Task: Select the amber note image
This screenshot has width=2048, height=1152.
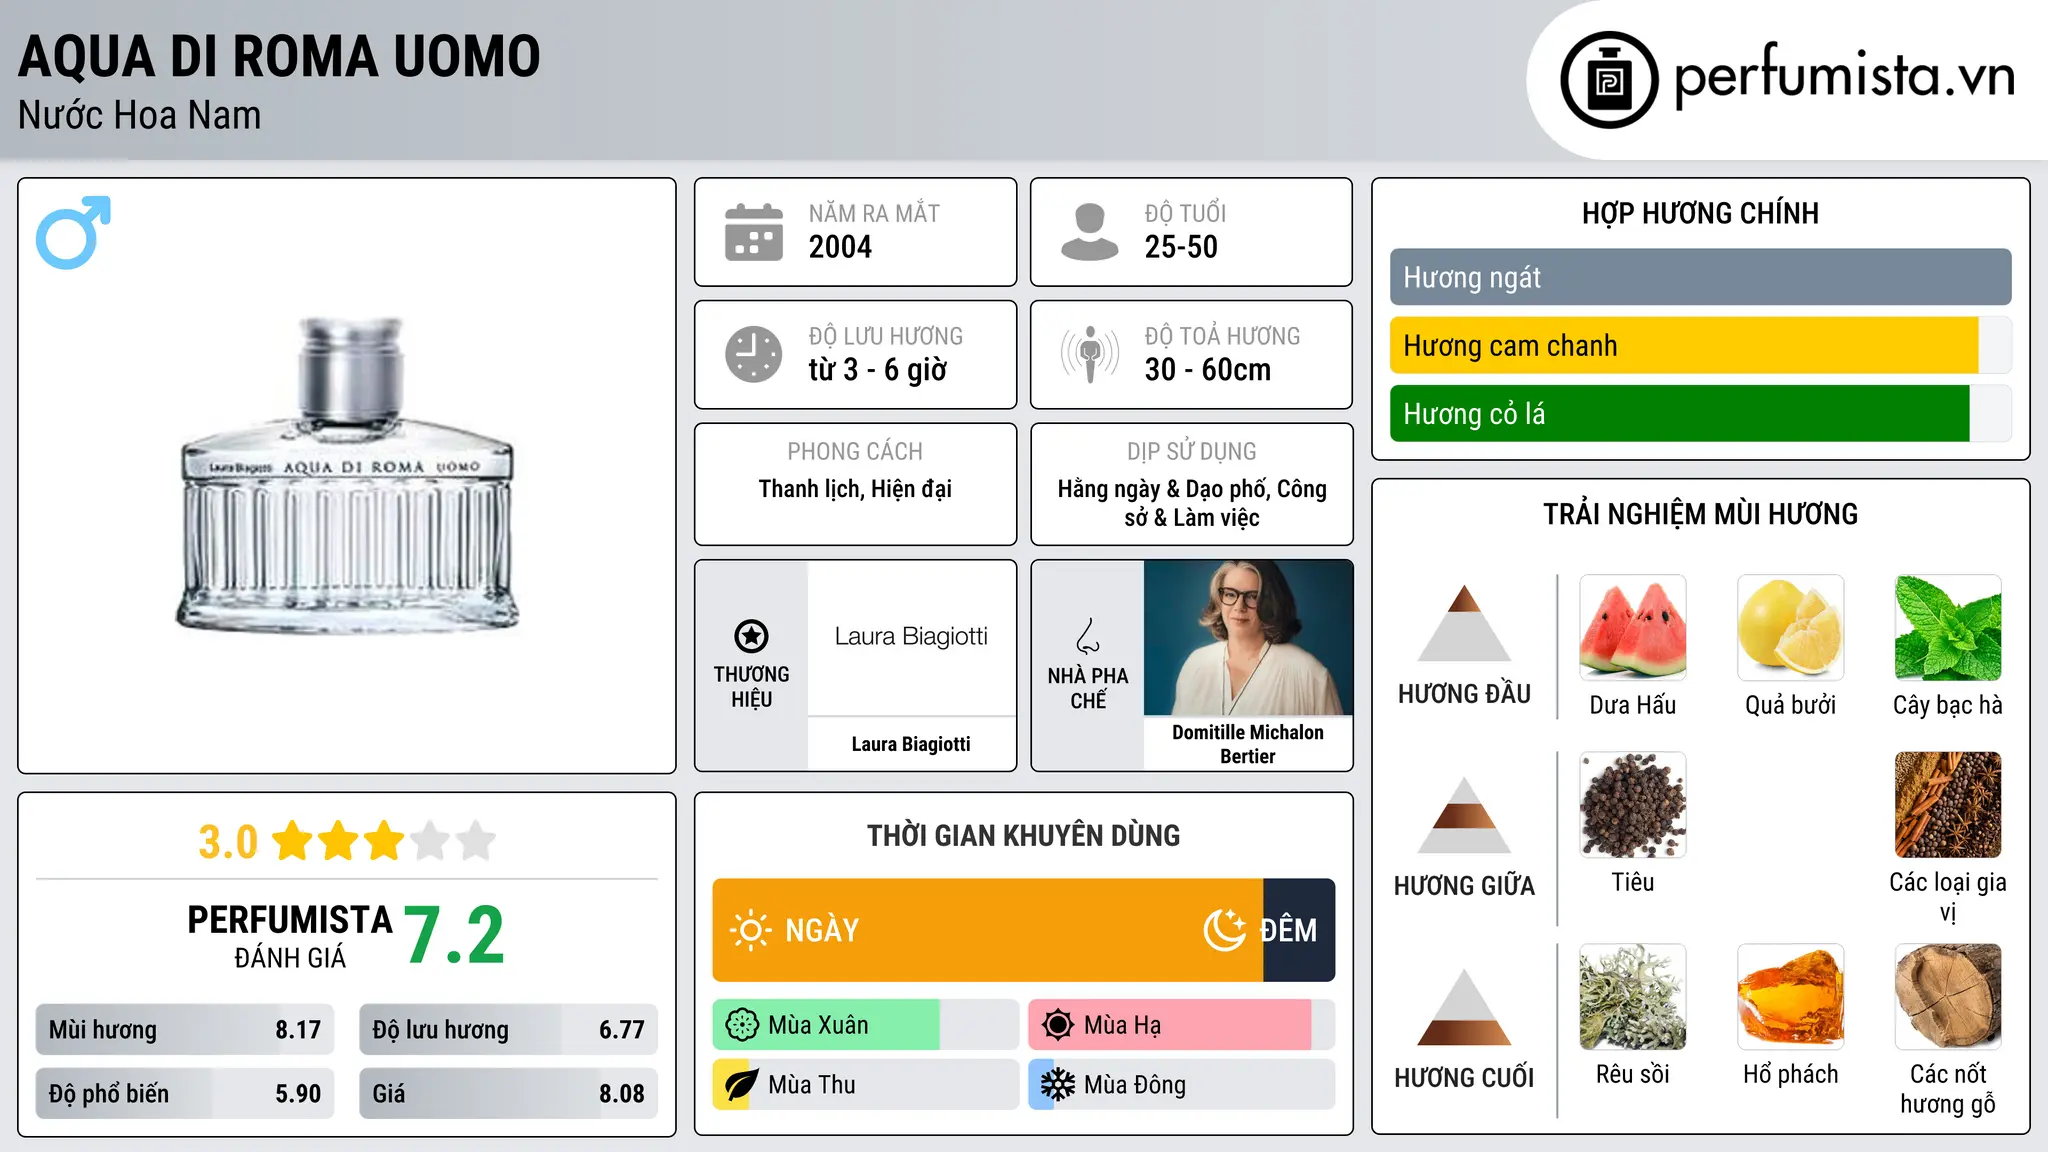Action: click(1791, 997)
